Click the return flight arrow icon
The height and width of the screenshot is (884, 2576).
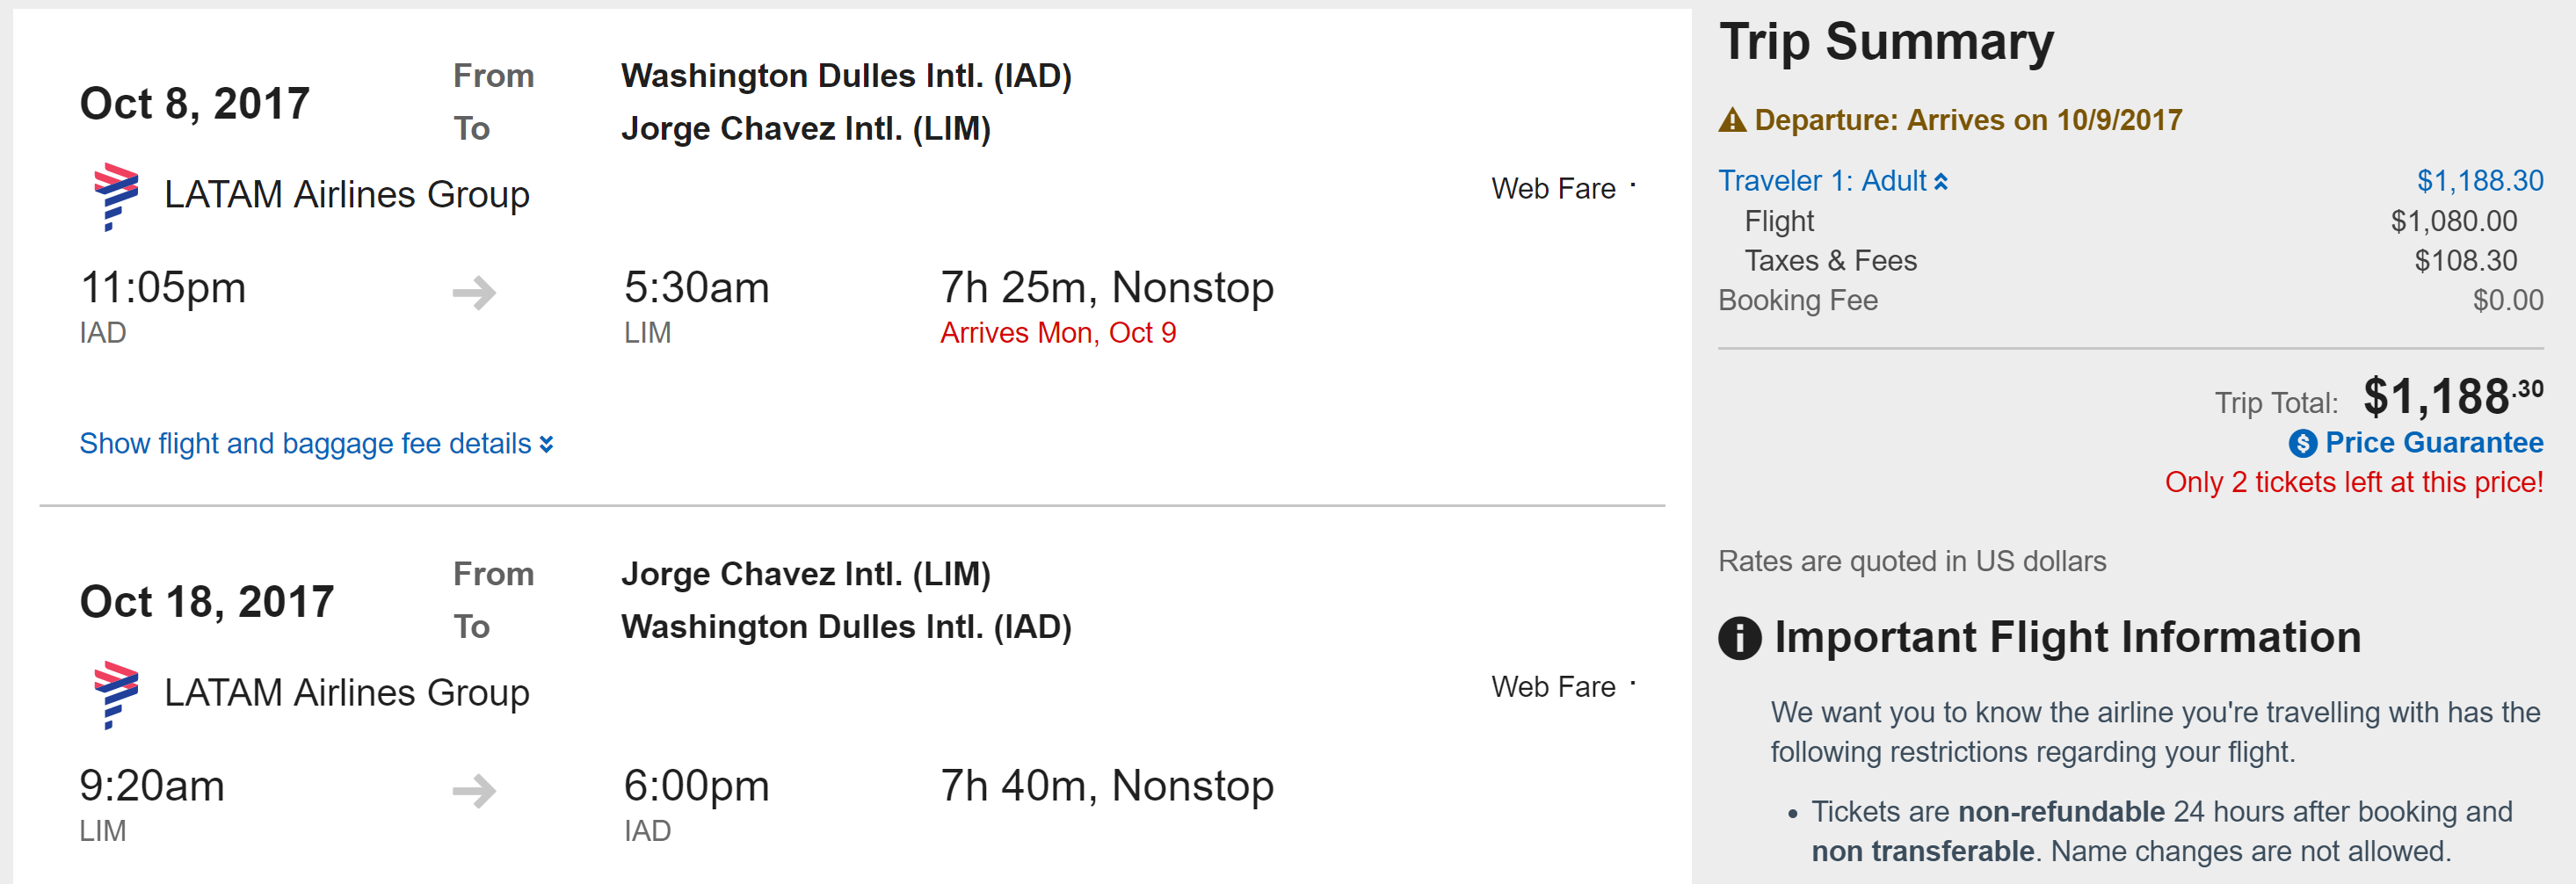click(x=474, y=790)
